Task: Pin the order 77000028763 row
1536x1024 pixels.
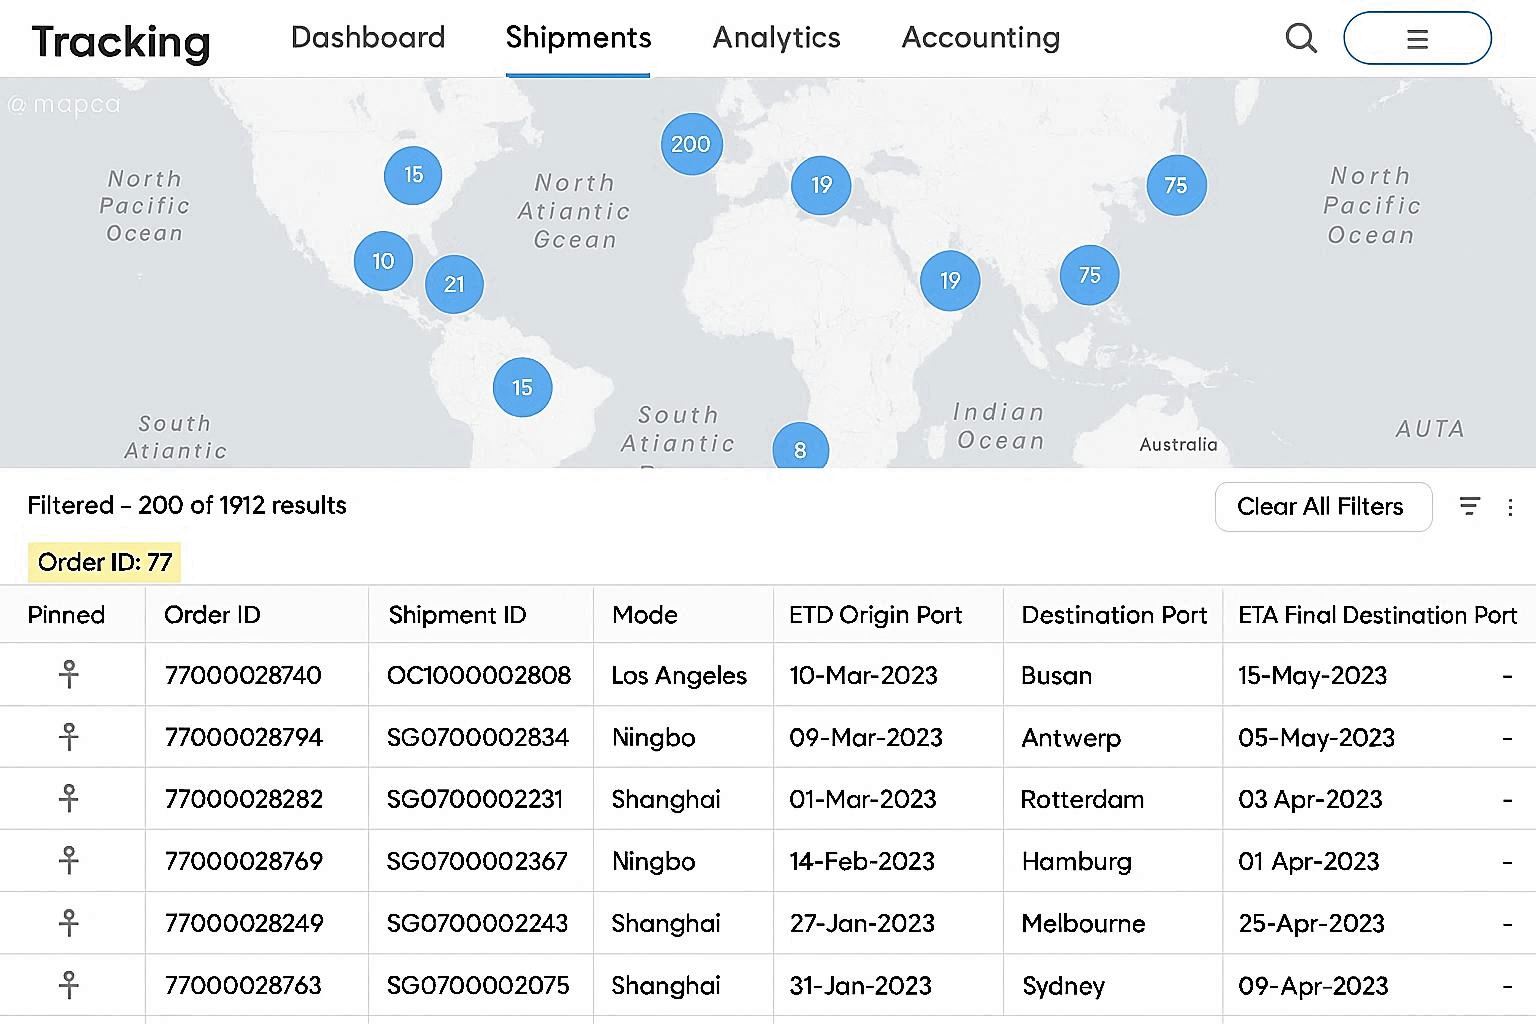Action: pyautogui.click(x=68, y=985)
